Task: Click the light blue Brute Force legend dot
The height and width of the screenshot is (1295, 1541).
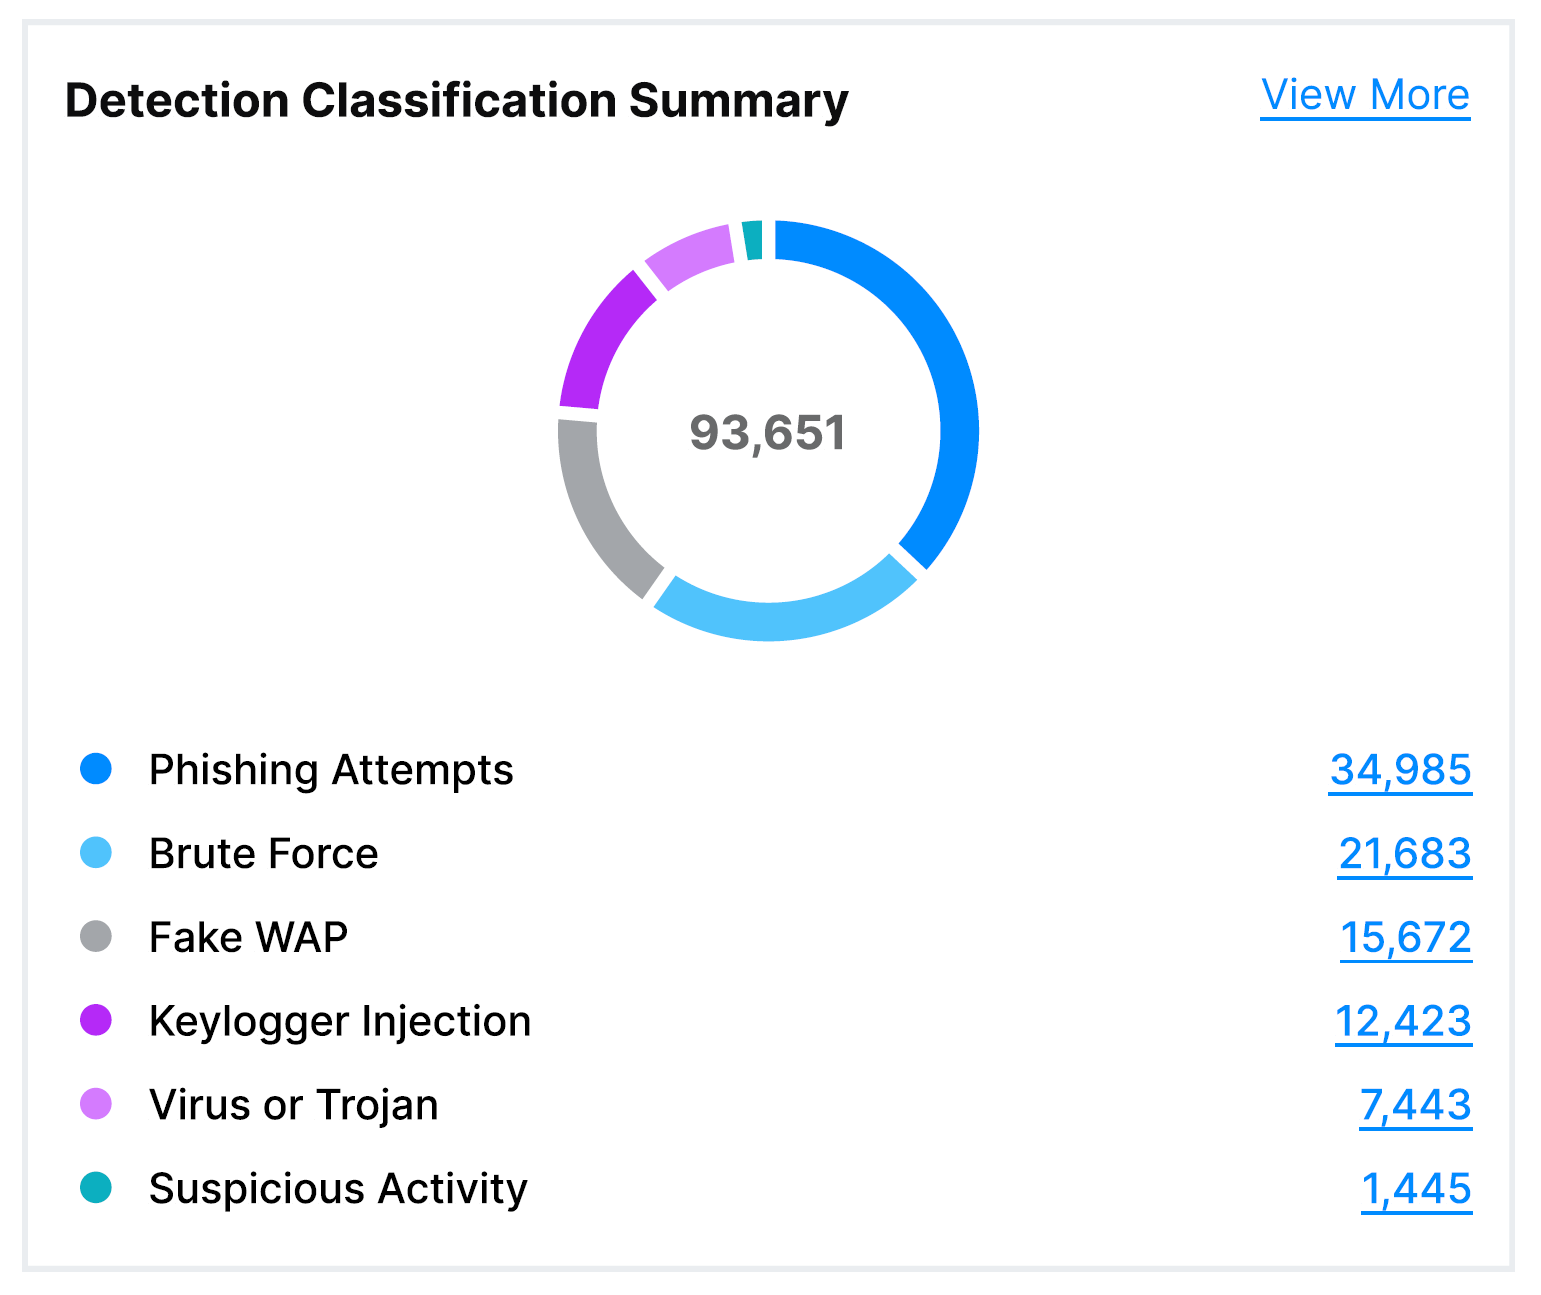Action: [96, 854]
